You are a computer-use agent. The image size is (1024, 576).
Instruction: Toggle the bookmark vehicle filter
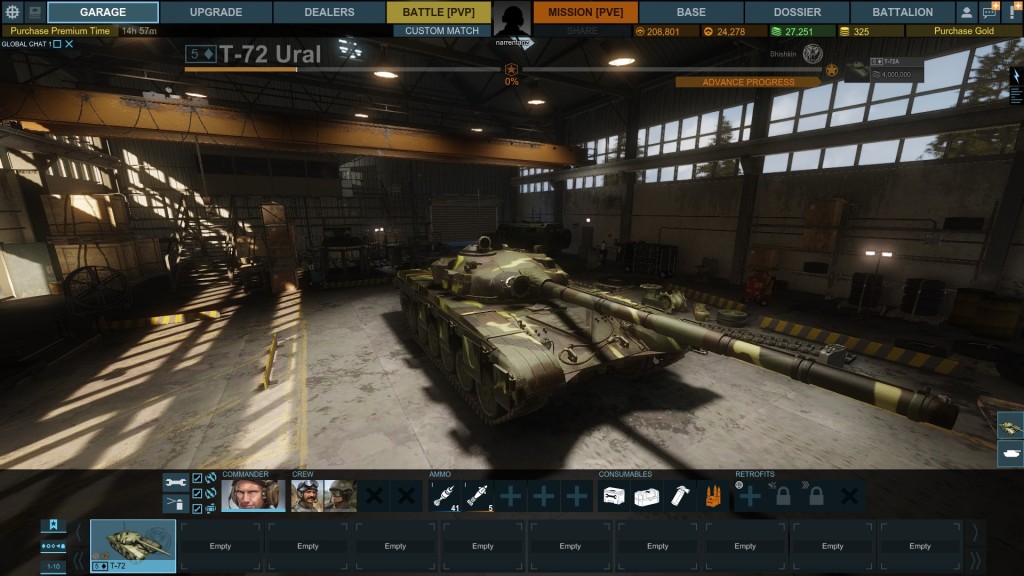[53, 524]
